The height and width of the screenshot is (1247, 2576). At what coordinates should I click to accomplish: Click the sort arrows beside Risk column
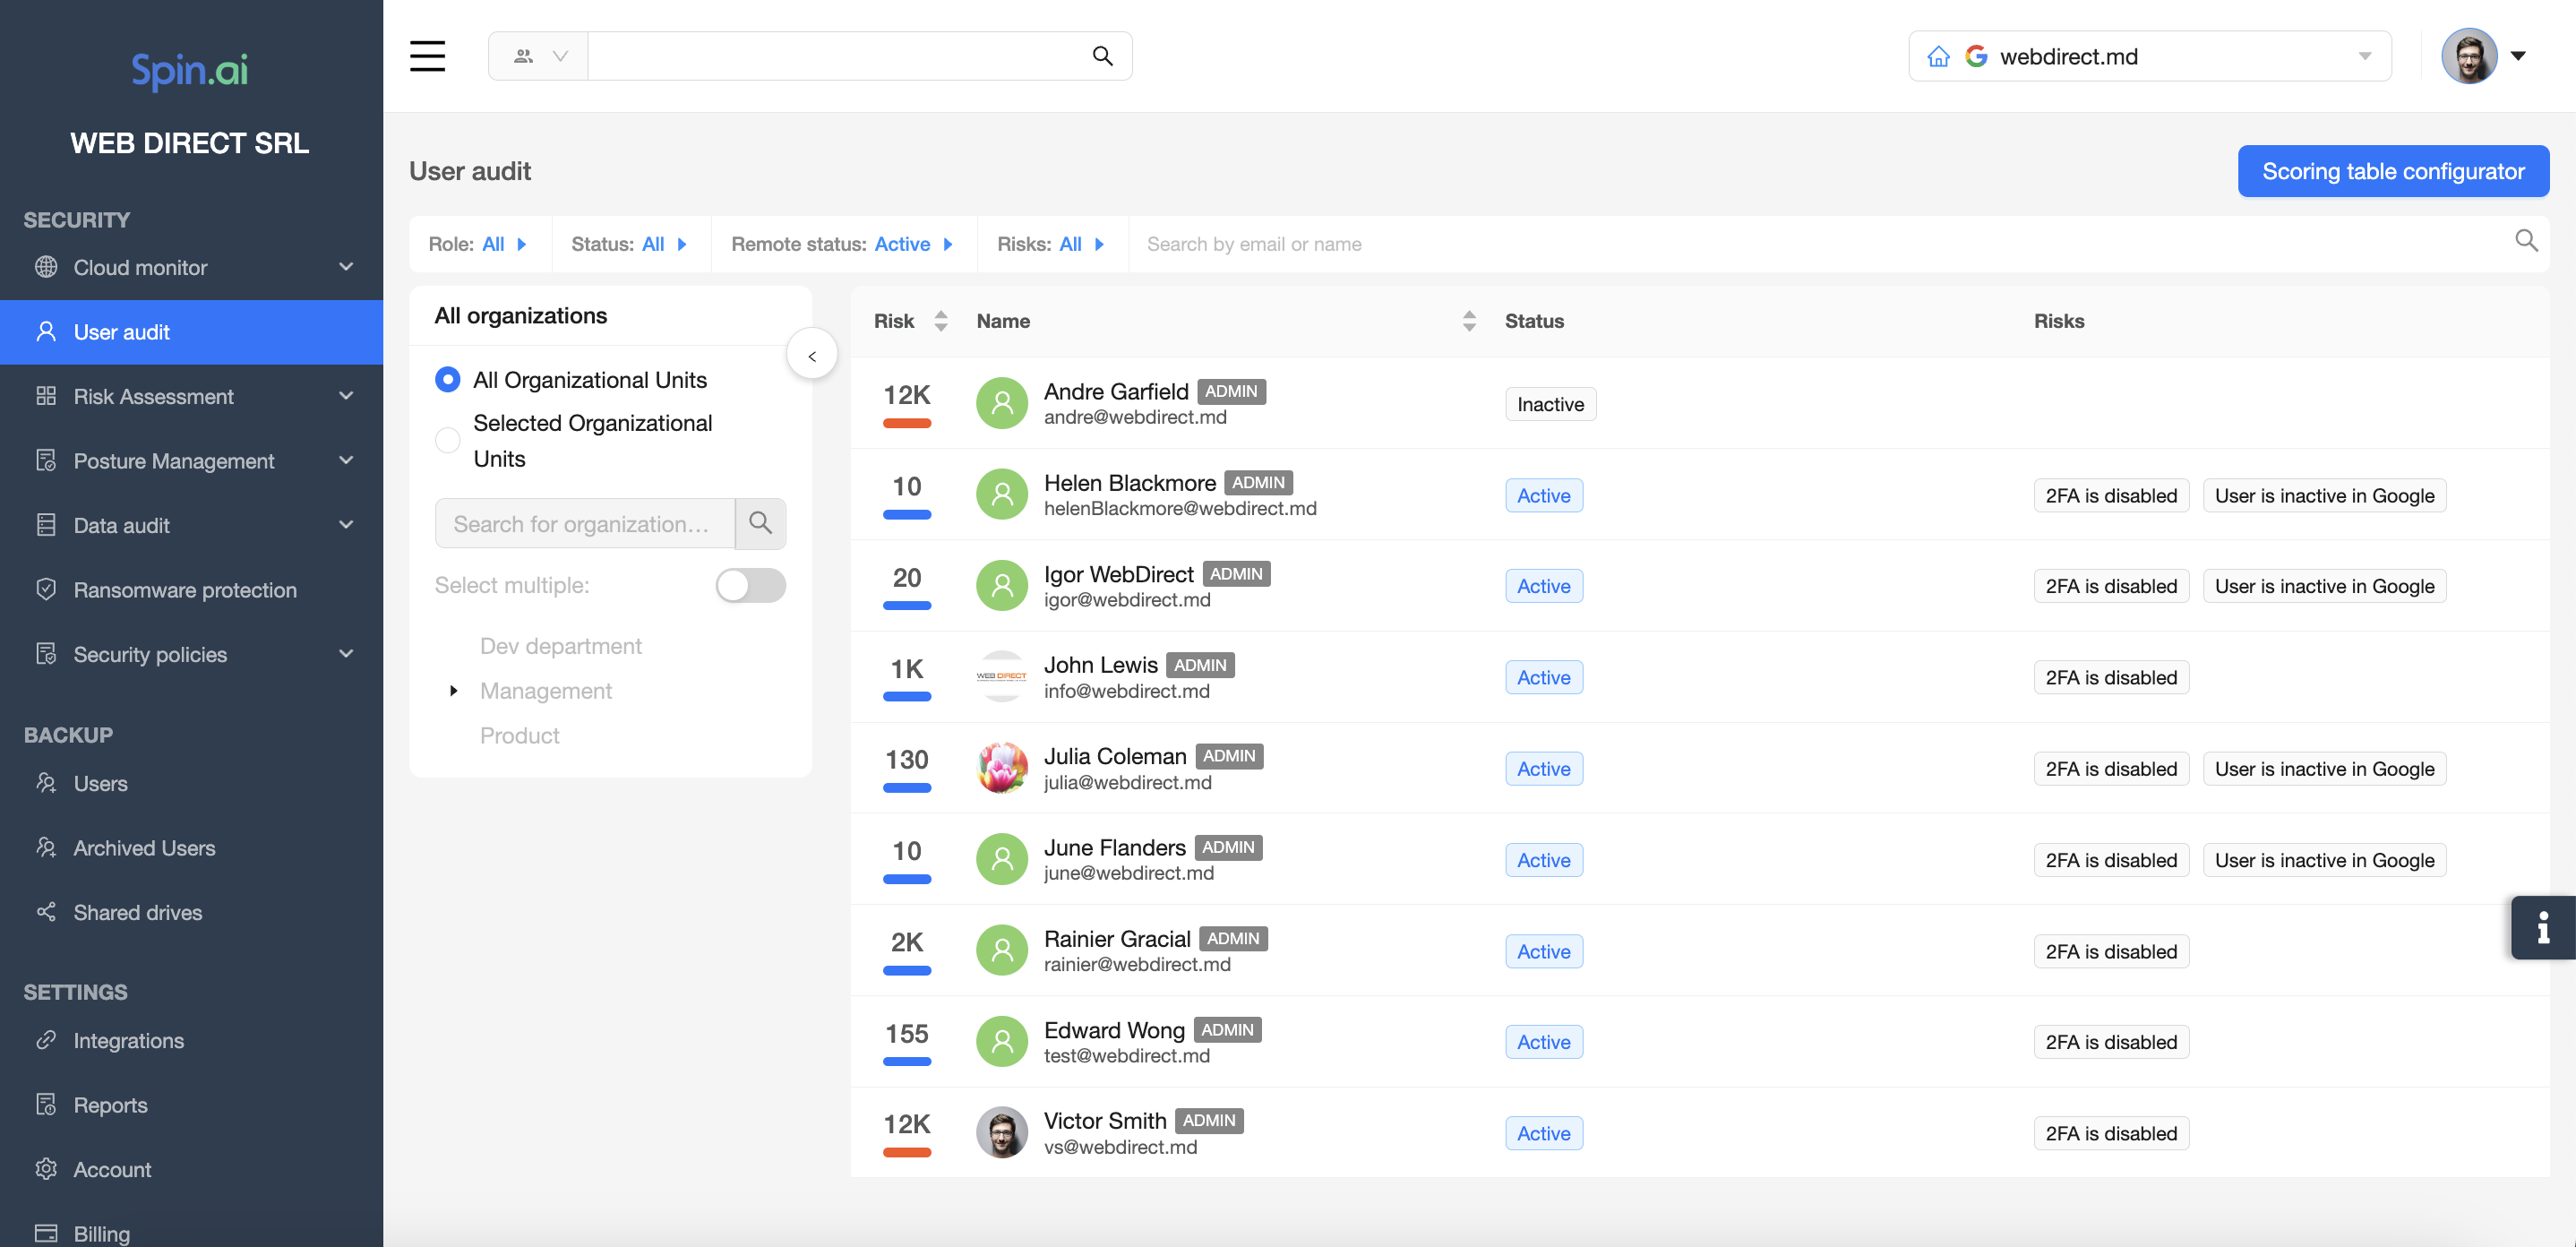tap(940, 321)
